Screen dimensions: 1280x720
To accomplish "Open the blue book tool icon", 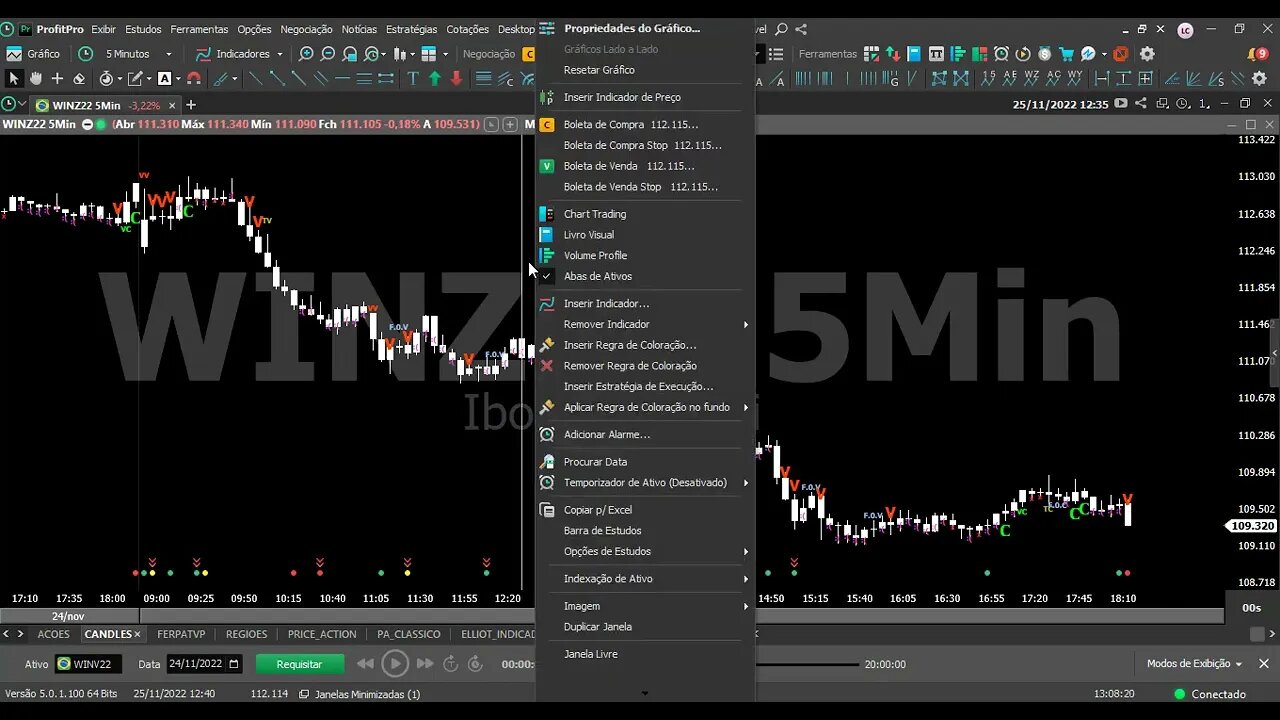I will (x=913, y=54).
